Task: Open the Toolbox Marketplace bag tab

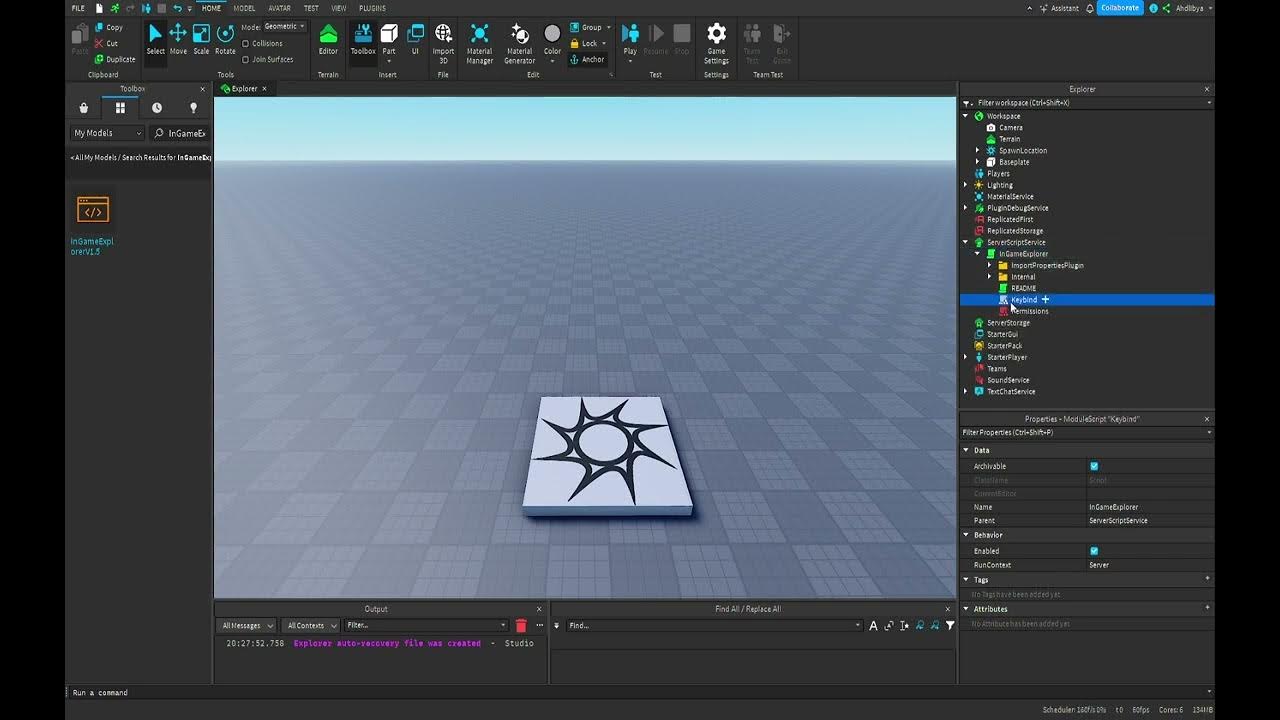Action: [x=84, y=108]
